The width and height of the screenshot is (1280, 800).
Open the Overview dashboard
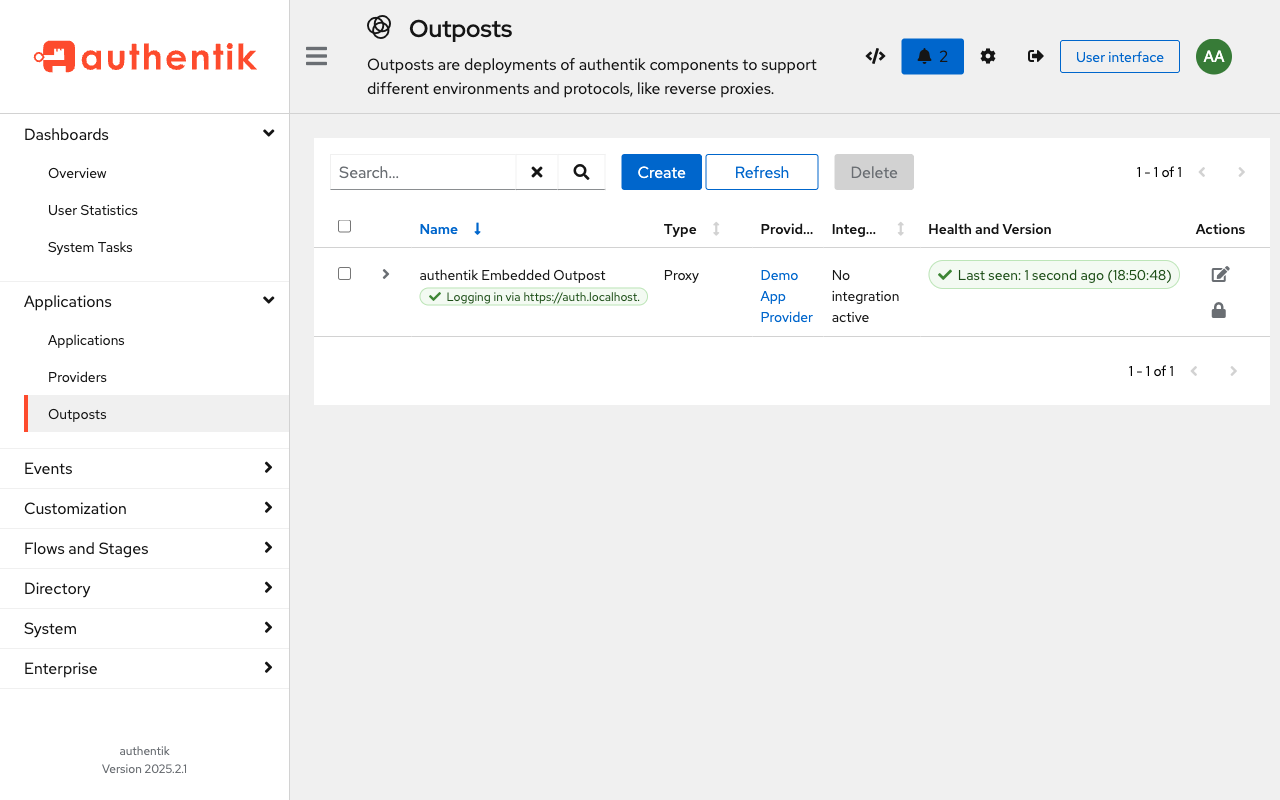pos(156,173)
